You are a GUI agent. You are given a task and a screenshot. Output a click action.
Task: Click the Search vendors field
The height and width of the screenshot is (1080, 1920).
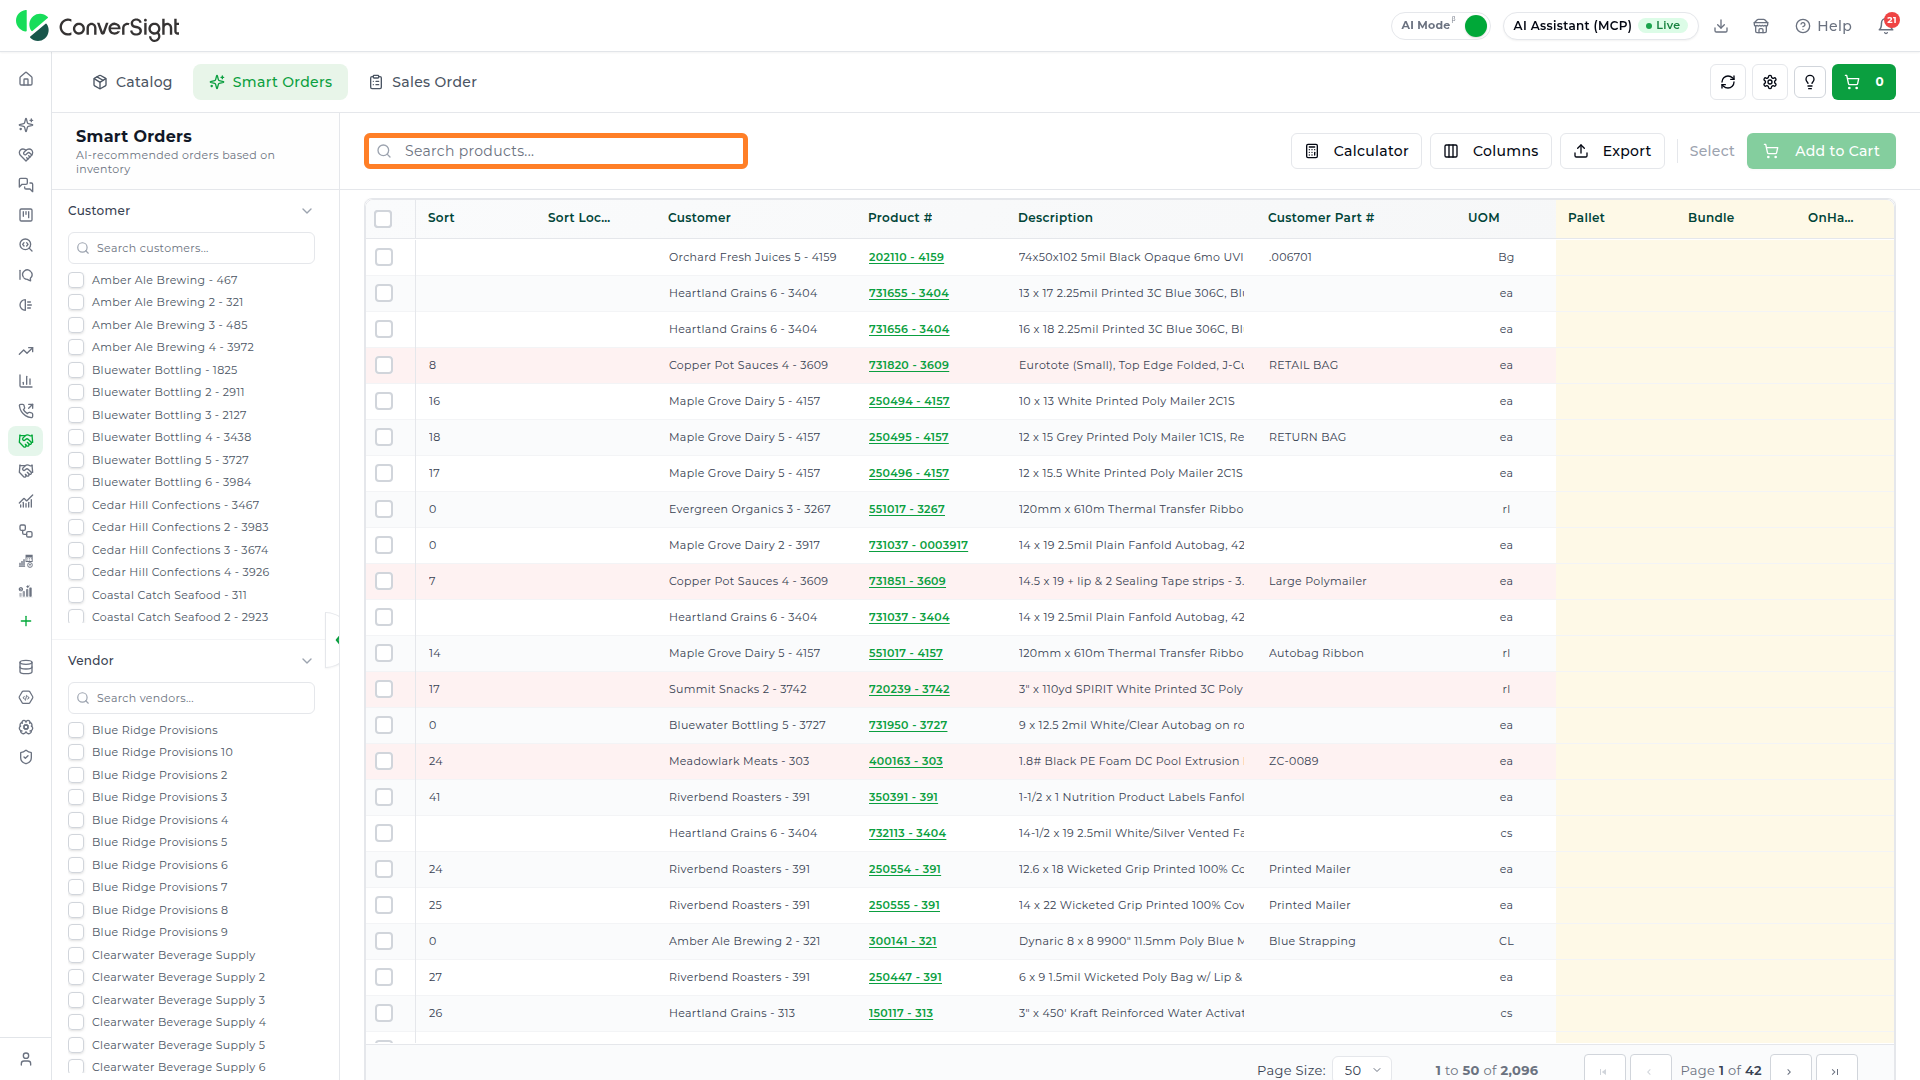[191, 698]
